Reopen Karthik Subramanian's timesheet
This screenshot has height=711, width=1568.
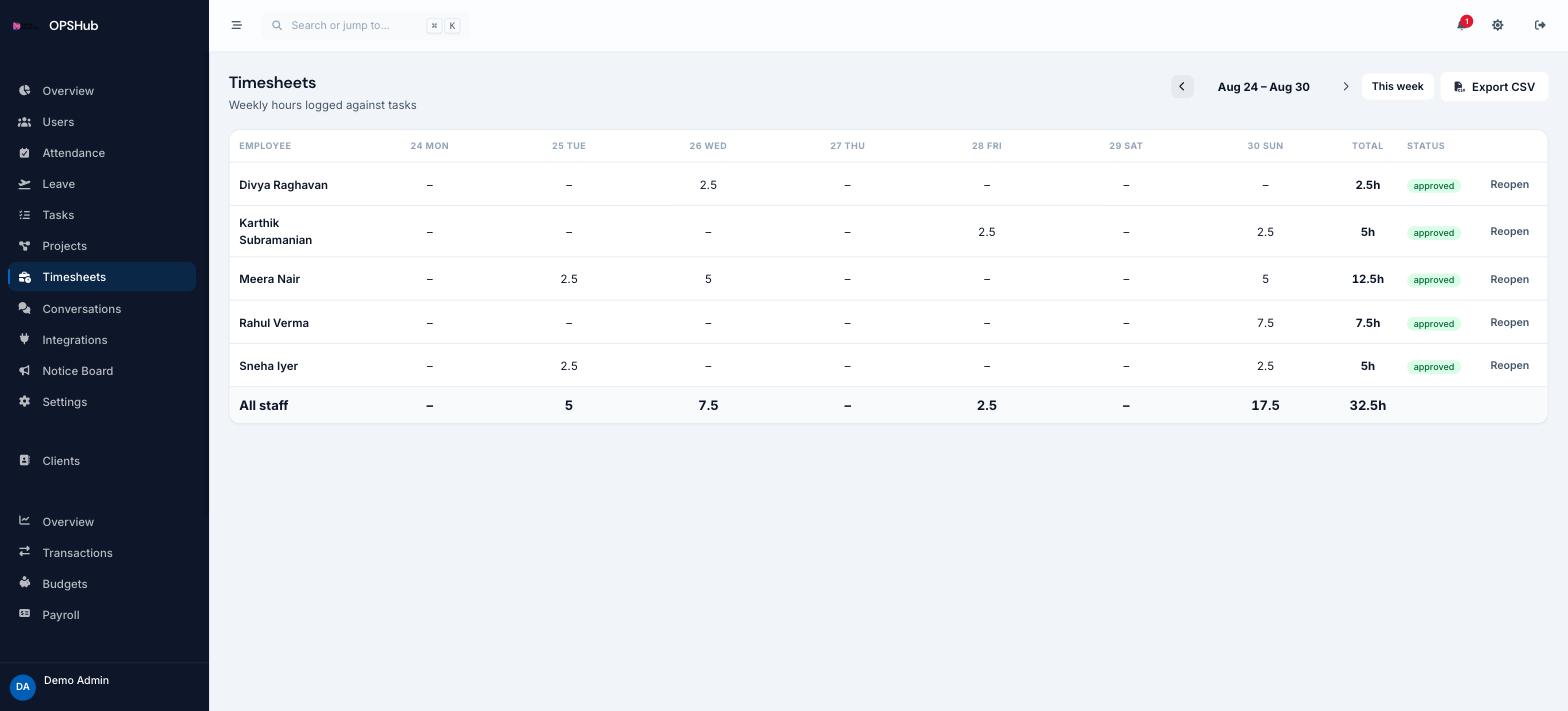coord(1509,231)
